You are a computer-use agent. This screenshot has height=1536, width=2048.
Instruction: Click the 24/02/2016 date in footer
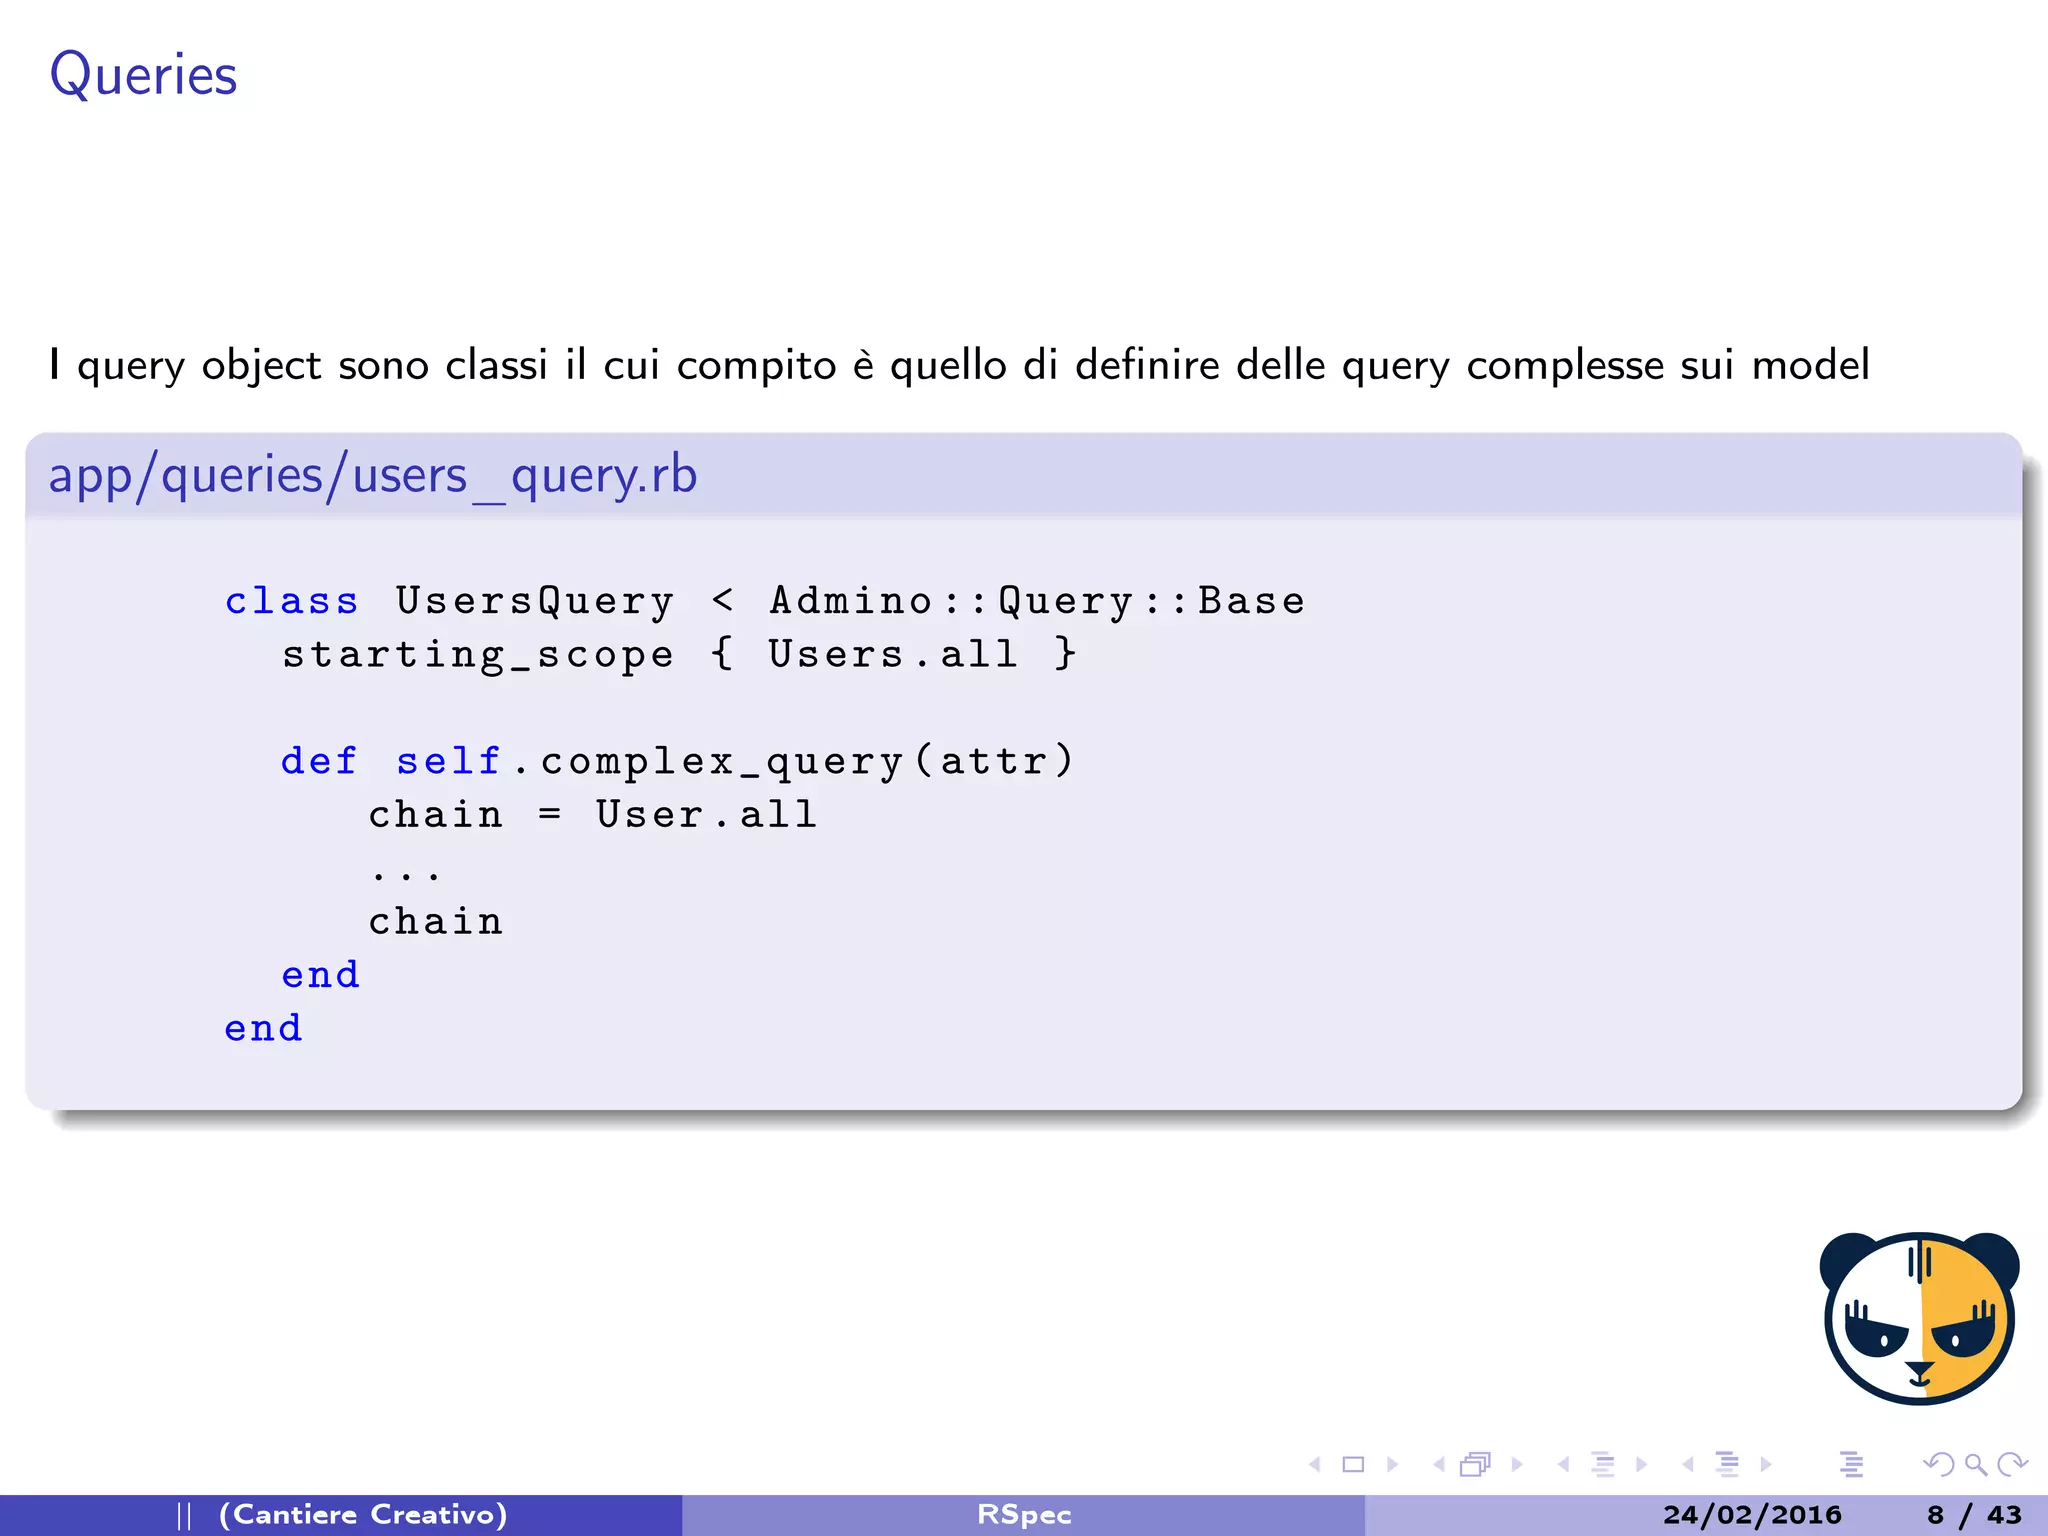[x=1752, y=1515]
